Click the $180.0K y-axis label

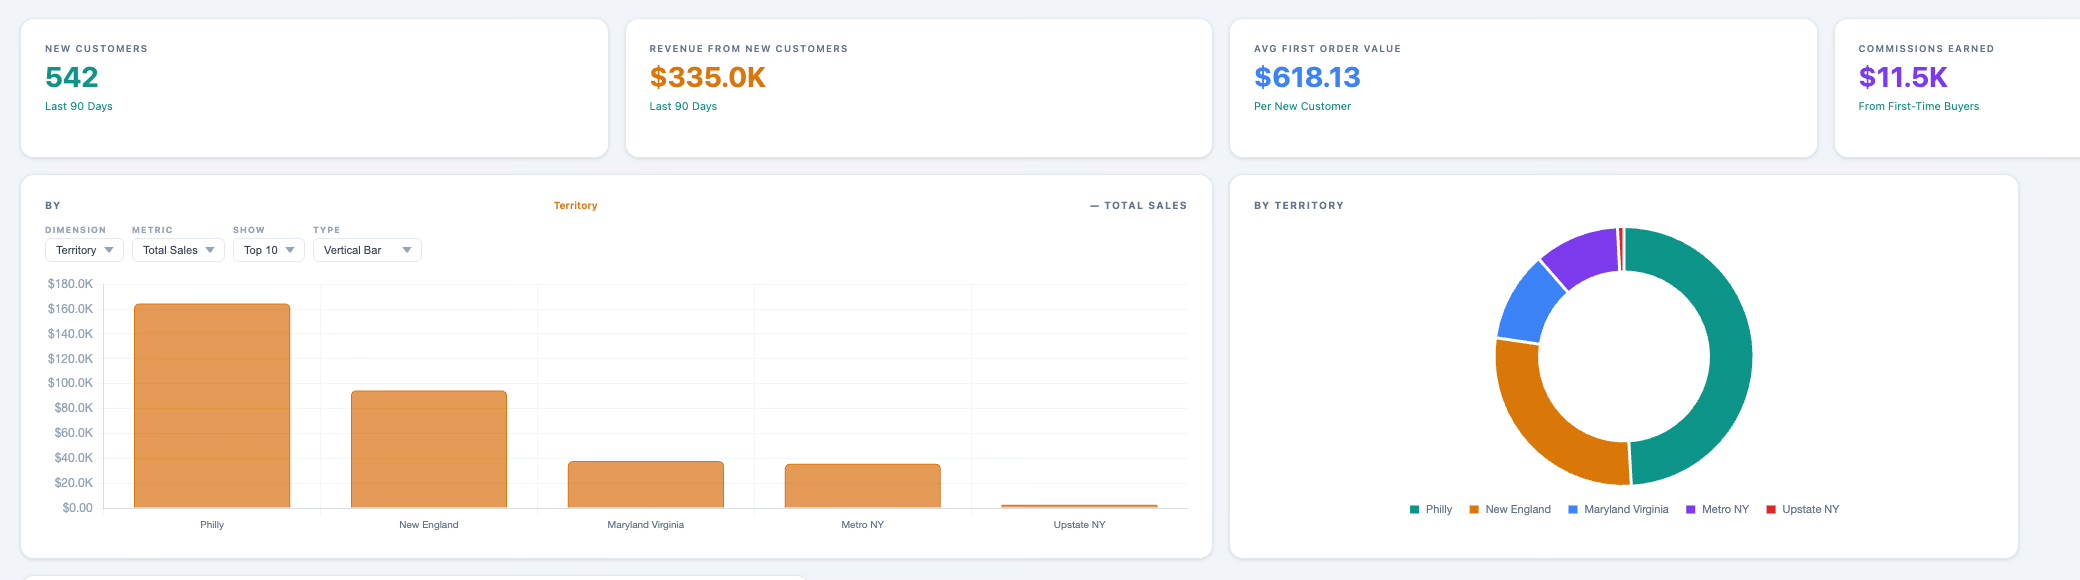70,284
